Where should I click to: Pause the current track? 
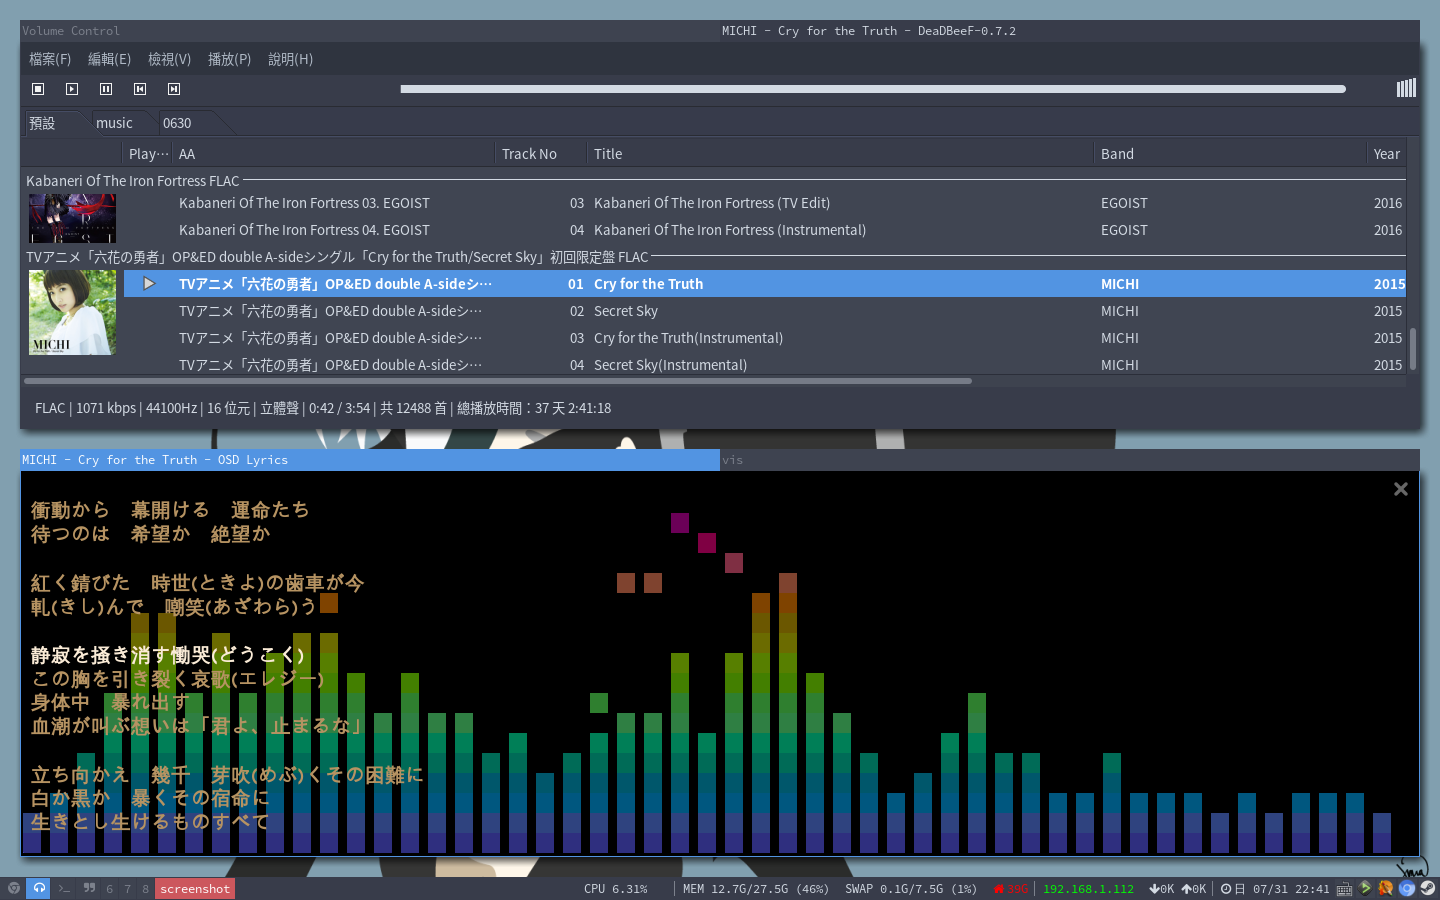[106, 89]
